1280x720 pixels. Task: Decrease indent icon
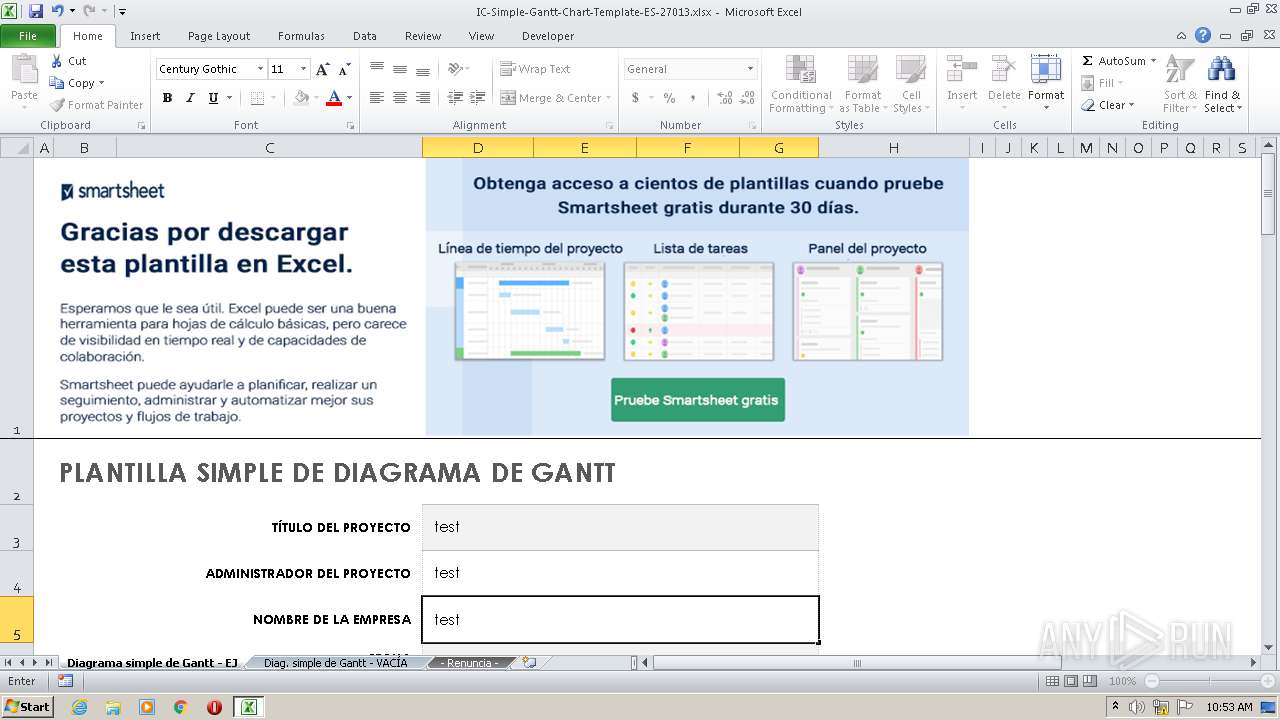(455, 98)
